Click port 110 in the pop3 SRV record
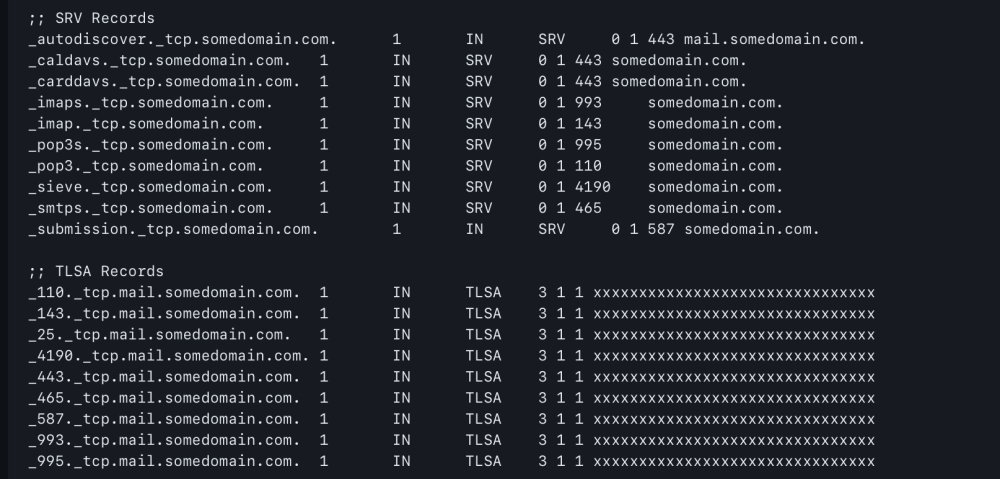1000x479 pixels. pos(588,166)
